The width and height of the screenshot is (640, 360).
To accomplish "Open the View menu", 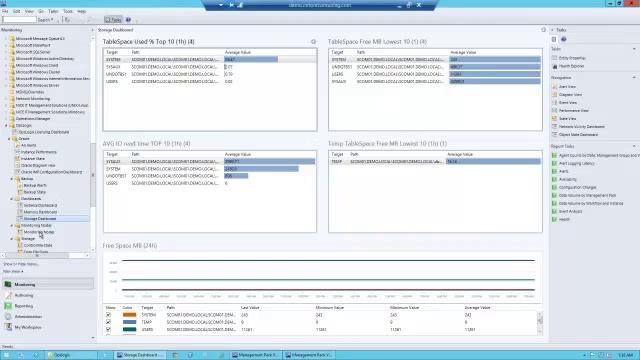I will pyautogui.click(x=29, y=11).
